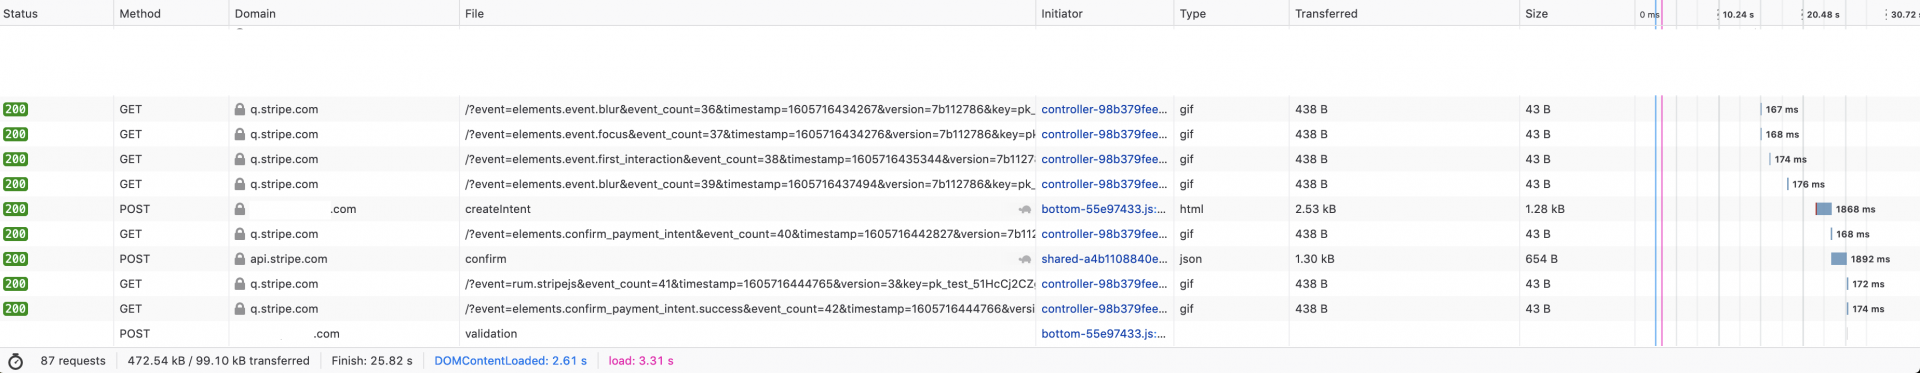Click the 1.30 kB transferred value
The height and width of the screenshot is (373, 1920).
[1315, 259]
